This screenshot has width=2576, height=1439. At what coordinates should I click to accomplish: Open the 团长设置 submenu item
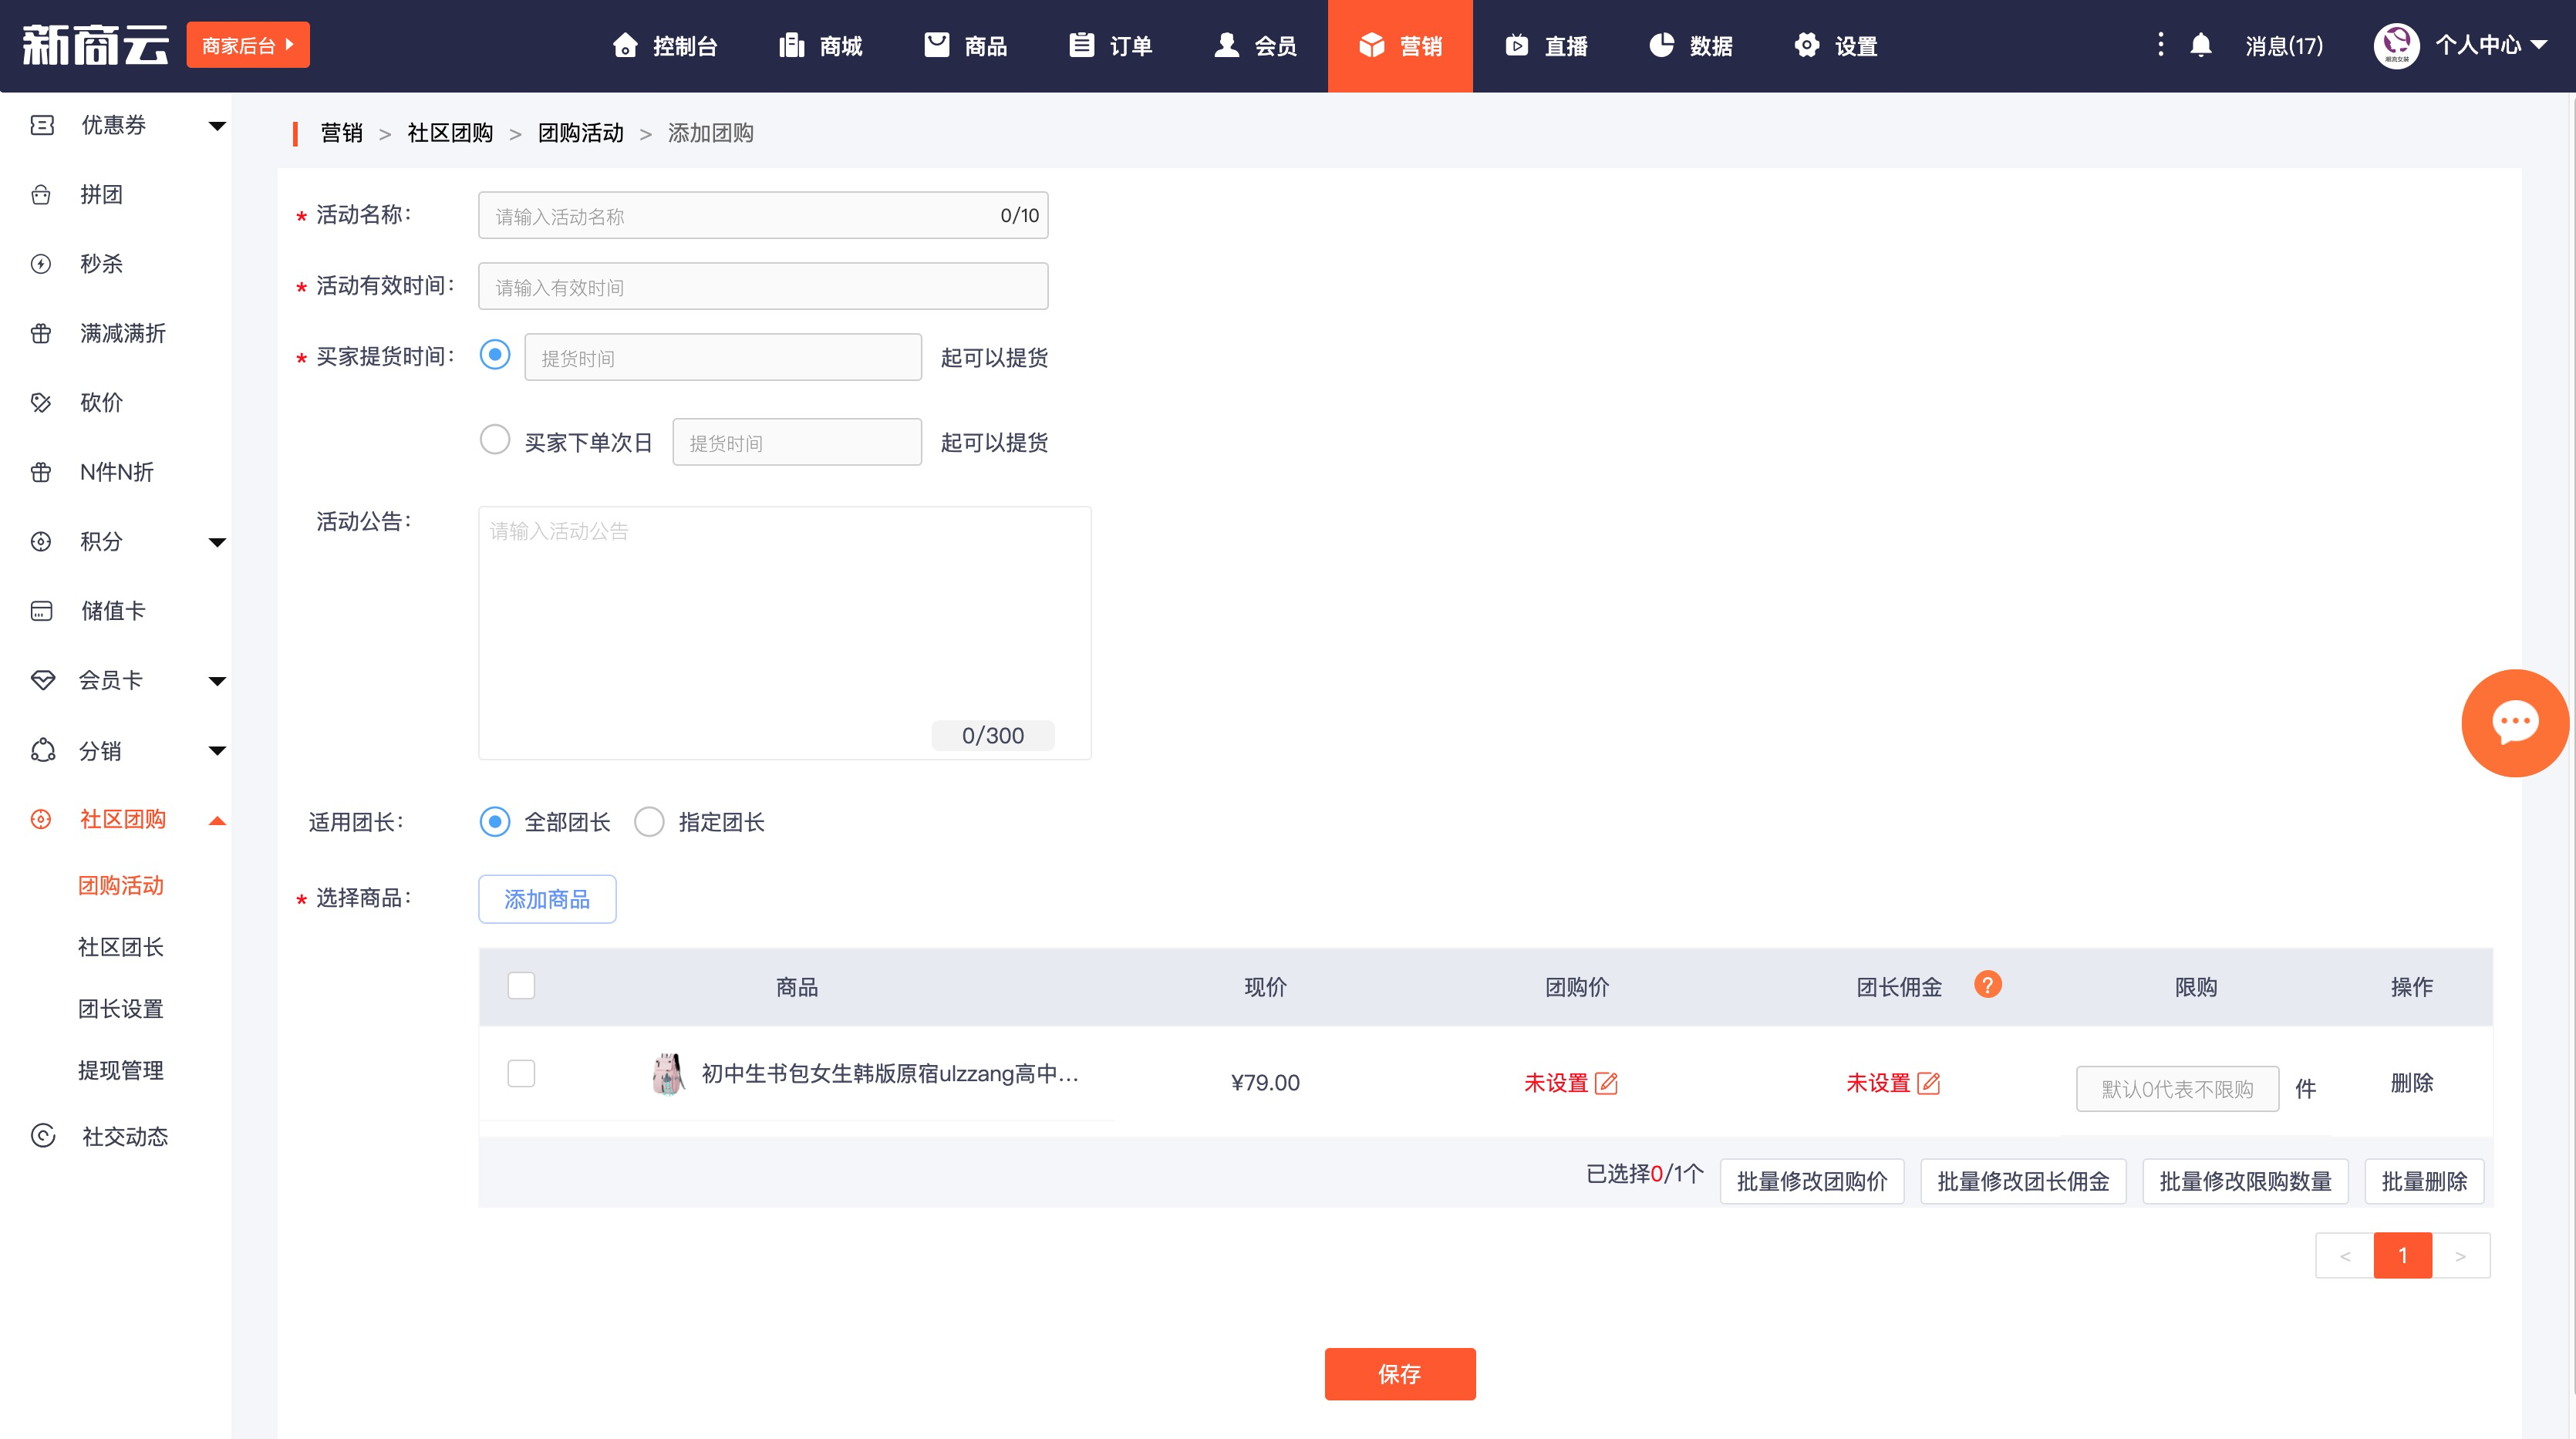click(x=121, y=1009)
